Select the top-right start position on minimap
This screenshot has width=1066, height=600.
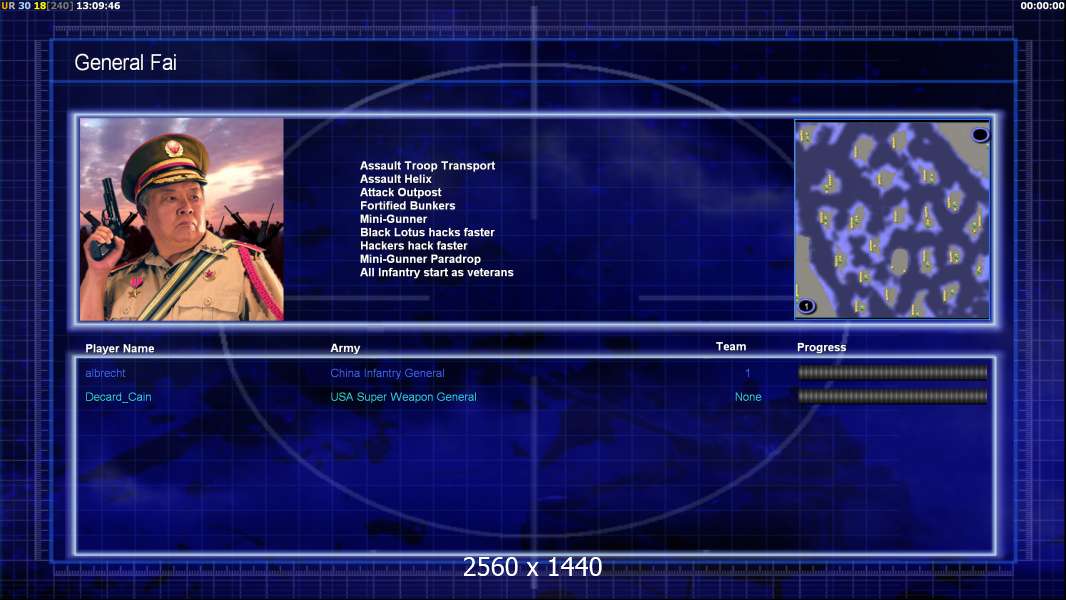click(980, 135)
